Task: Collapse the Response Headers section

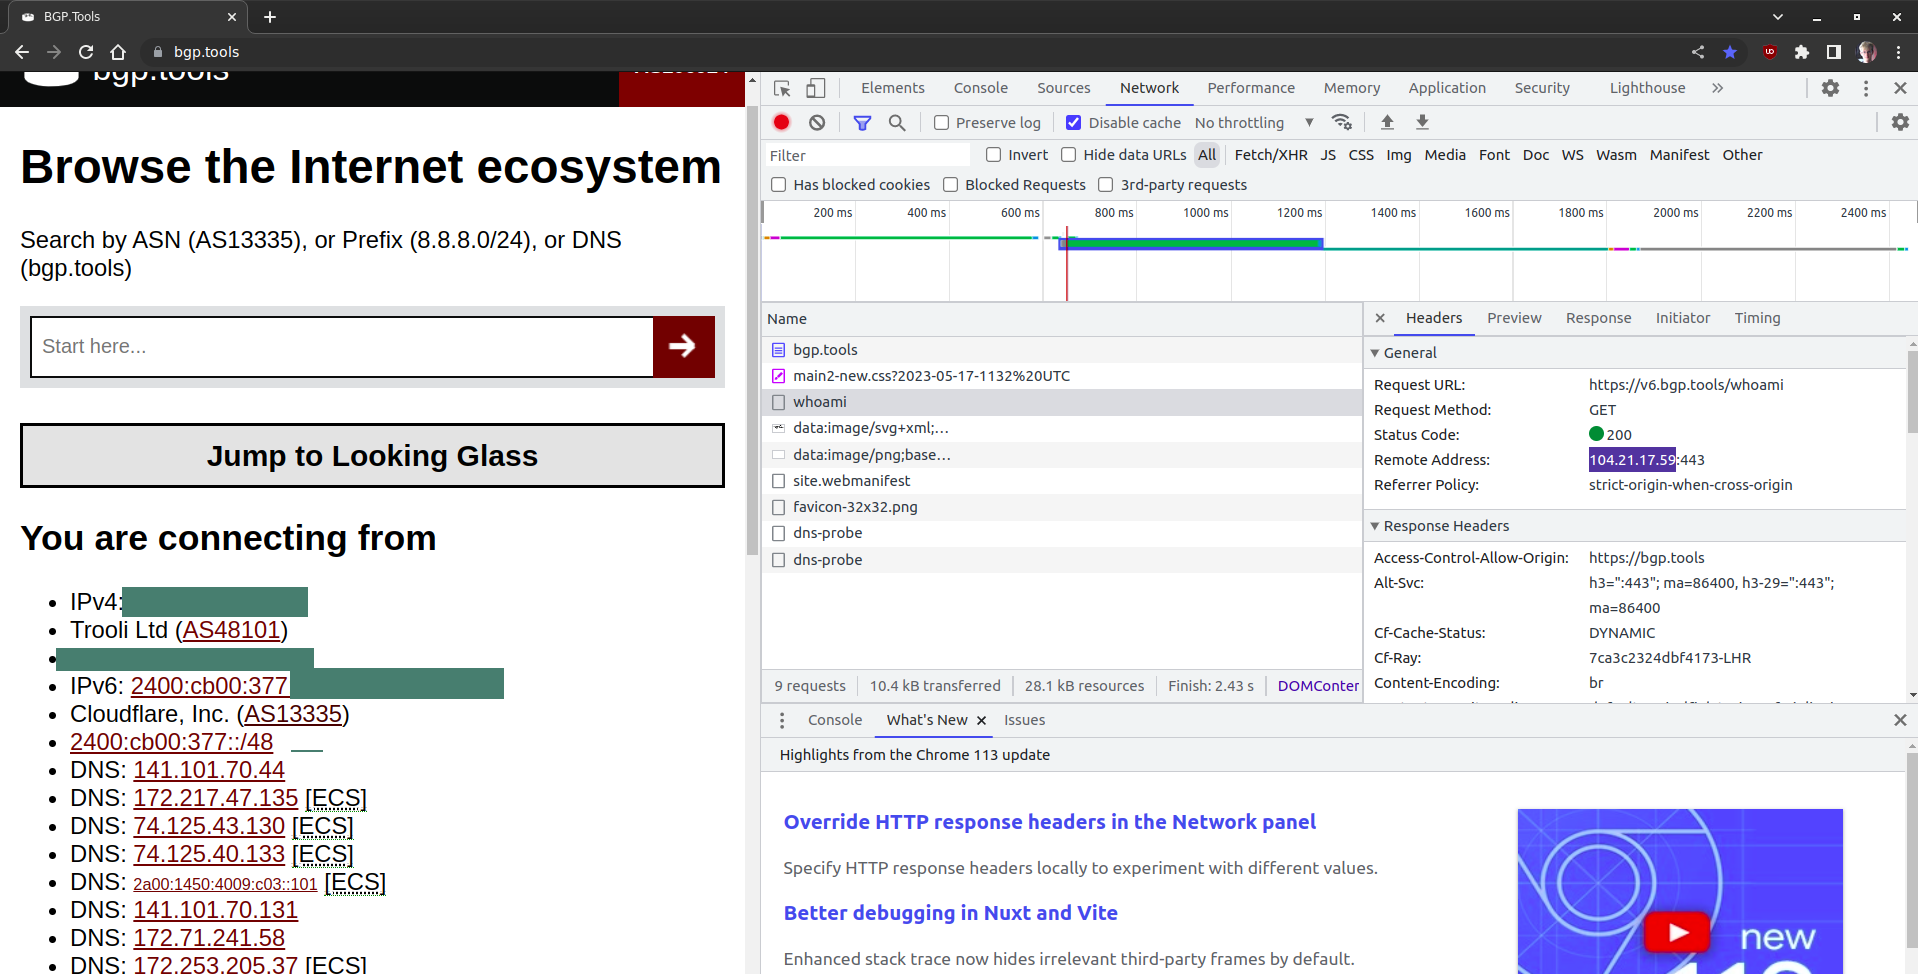Action: tap(1375, 526)
